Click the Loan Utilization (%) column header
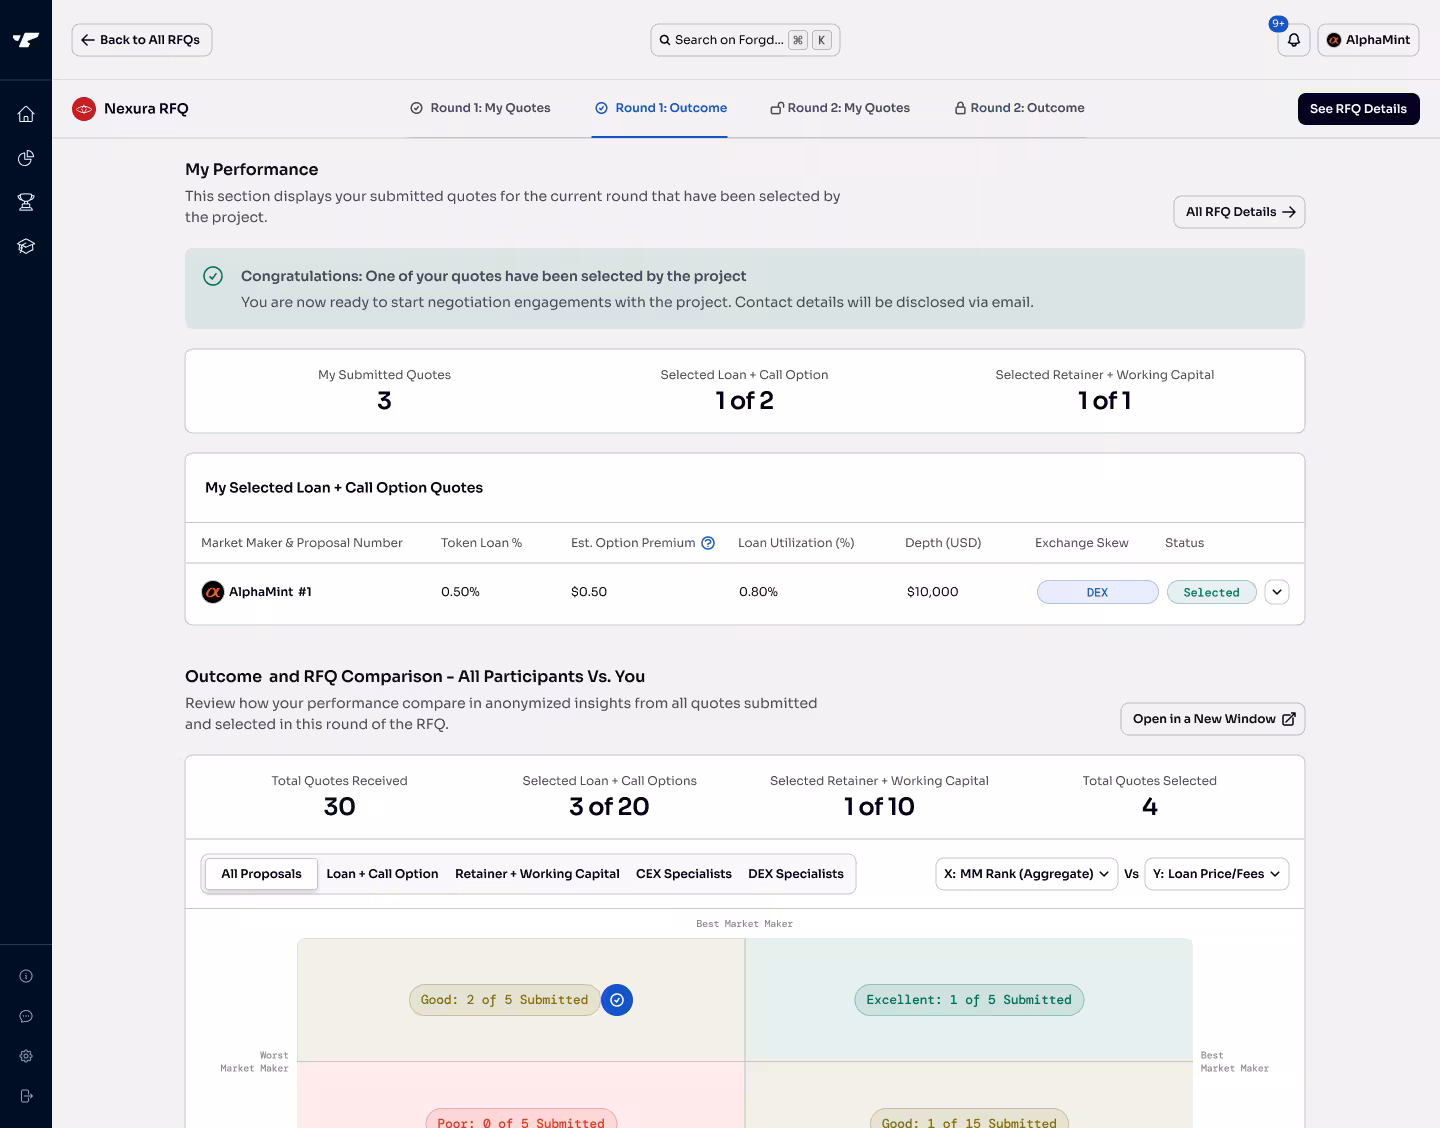 796,543
